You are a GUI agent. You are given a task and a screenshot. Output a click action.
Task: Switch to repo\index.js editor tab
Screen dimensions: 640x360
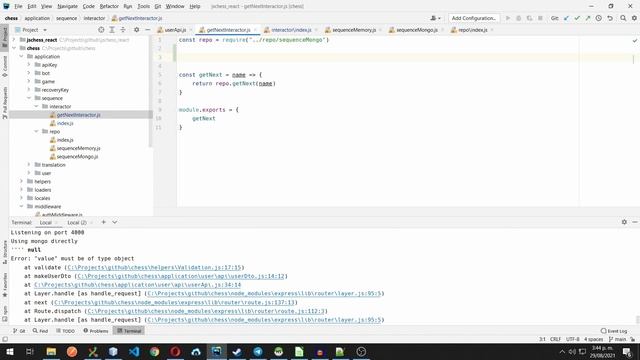(472, 30)
